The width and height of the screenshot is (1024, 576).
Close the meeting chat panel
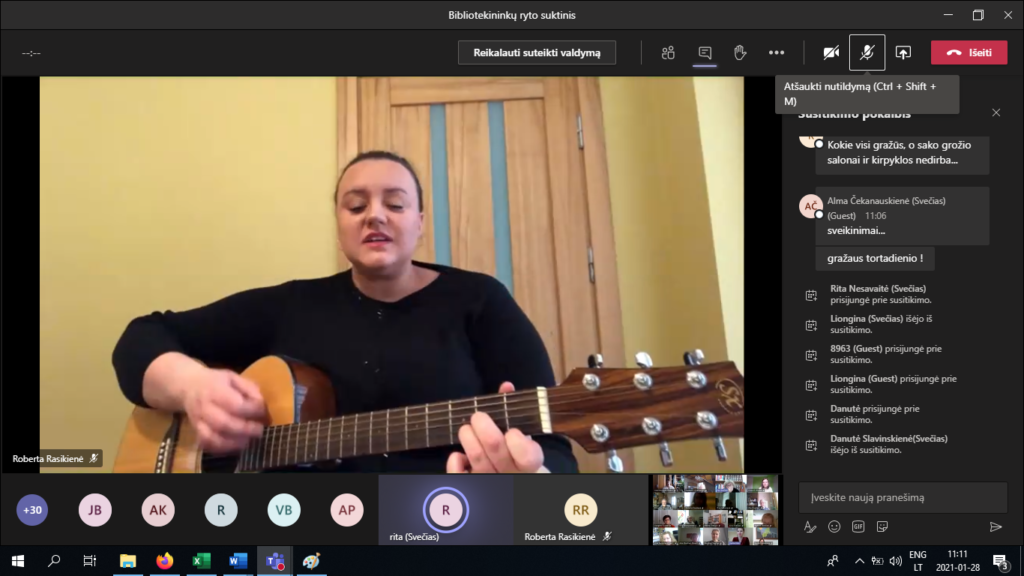click(996, 113)
